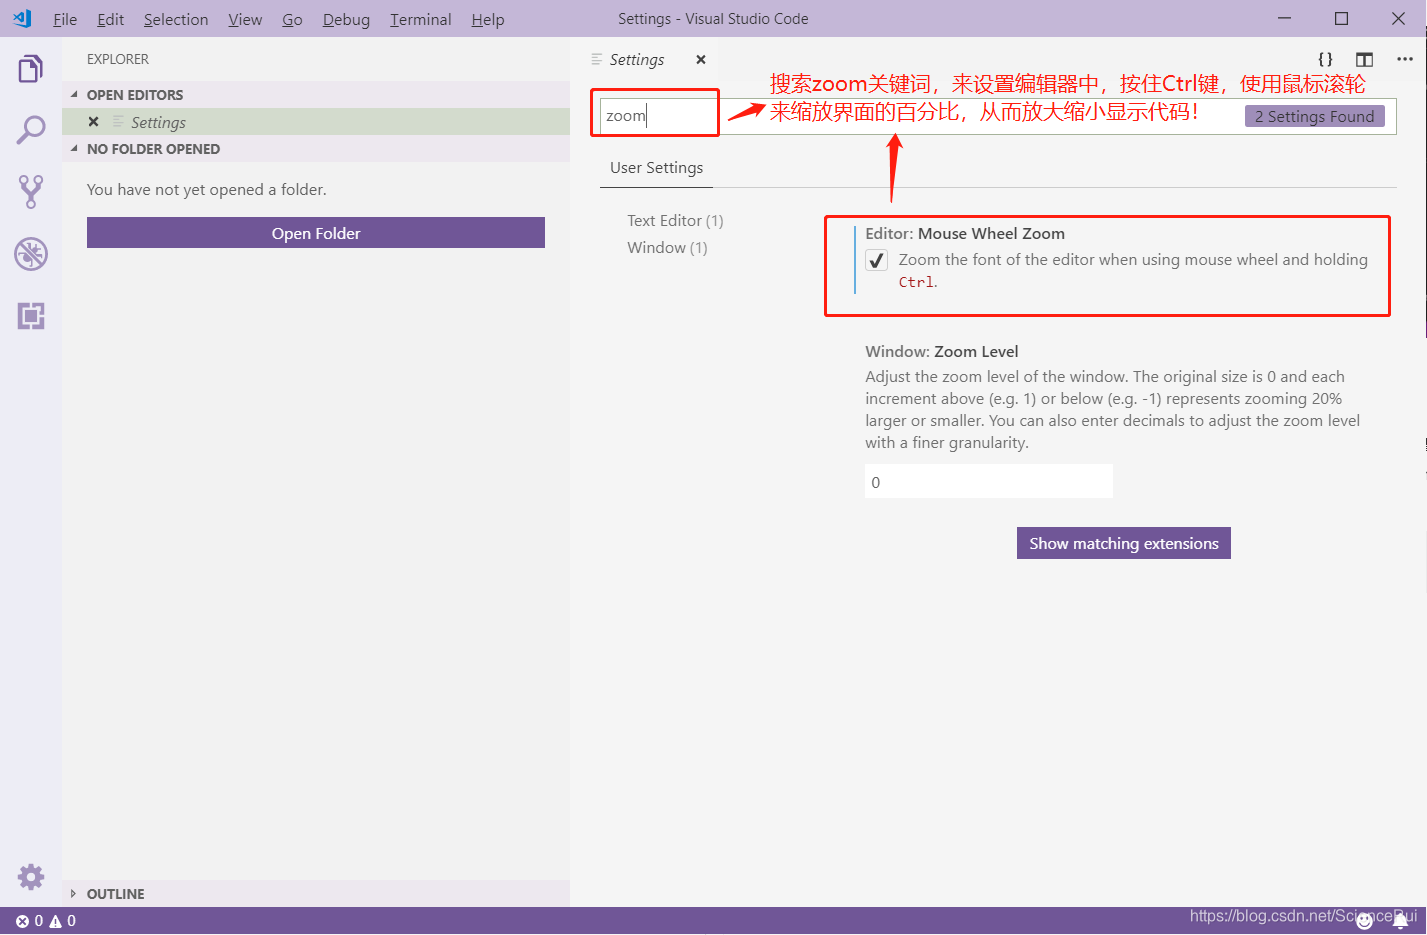The height and width of the screenshot is (935, 1427).
Task: Close the Settings editor tab
Action: (x=701, y=60)
